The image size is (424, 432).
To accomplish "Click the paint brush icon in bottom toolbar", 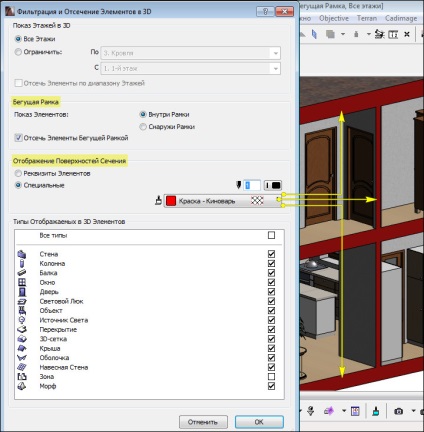I will tap(376, 411).
